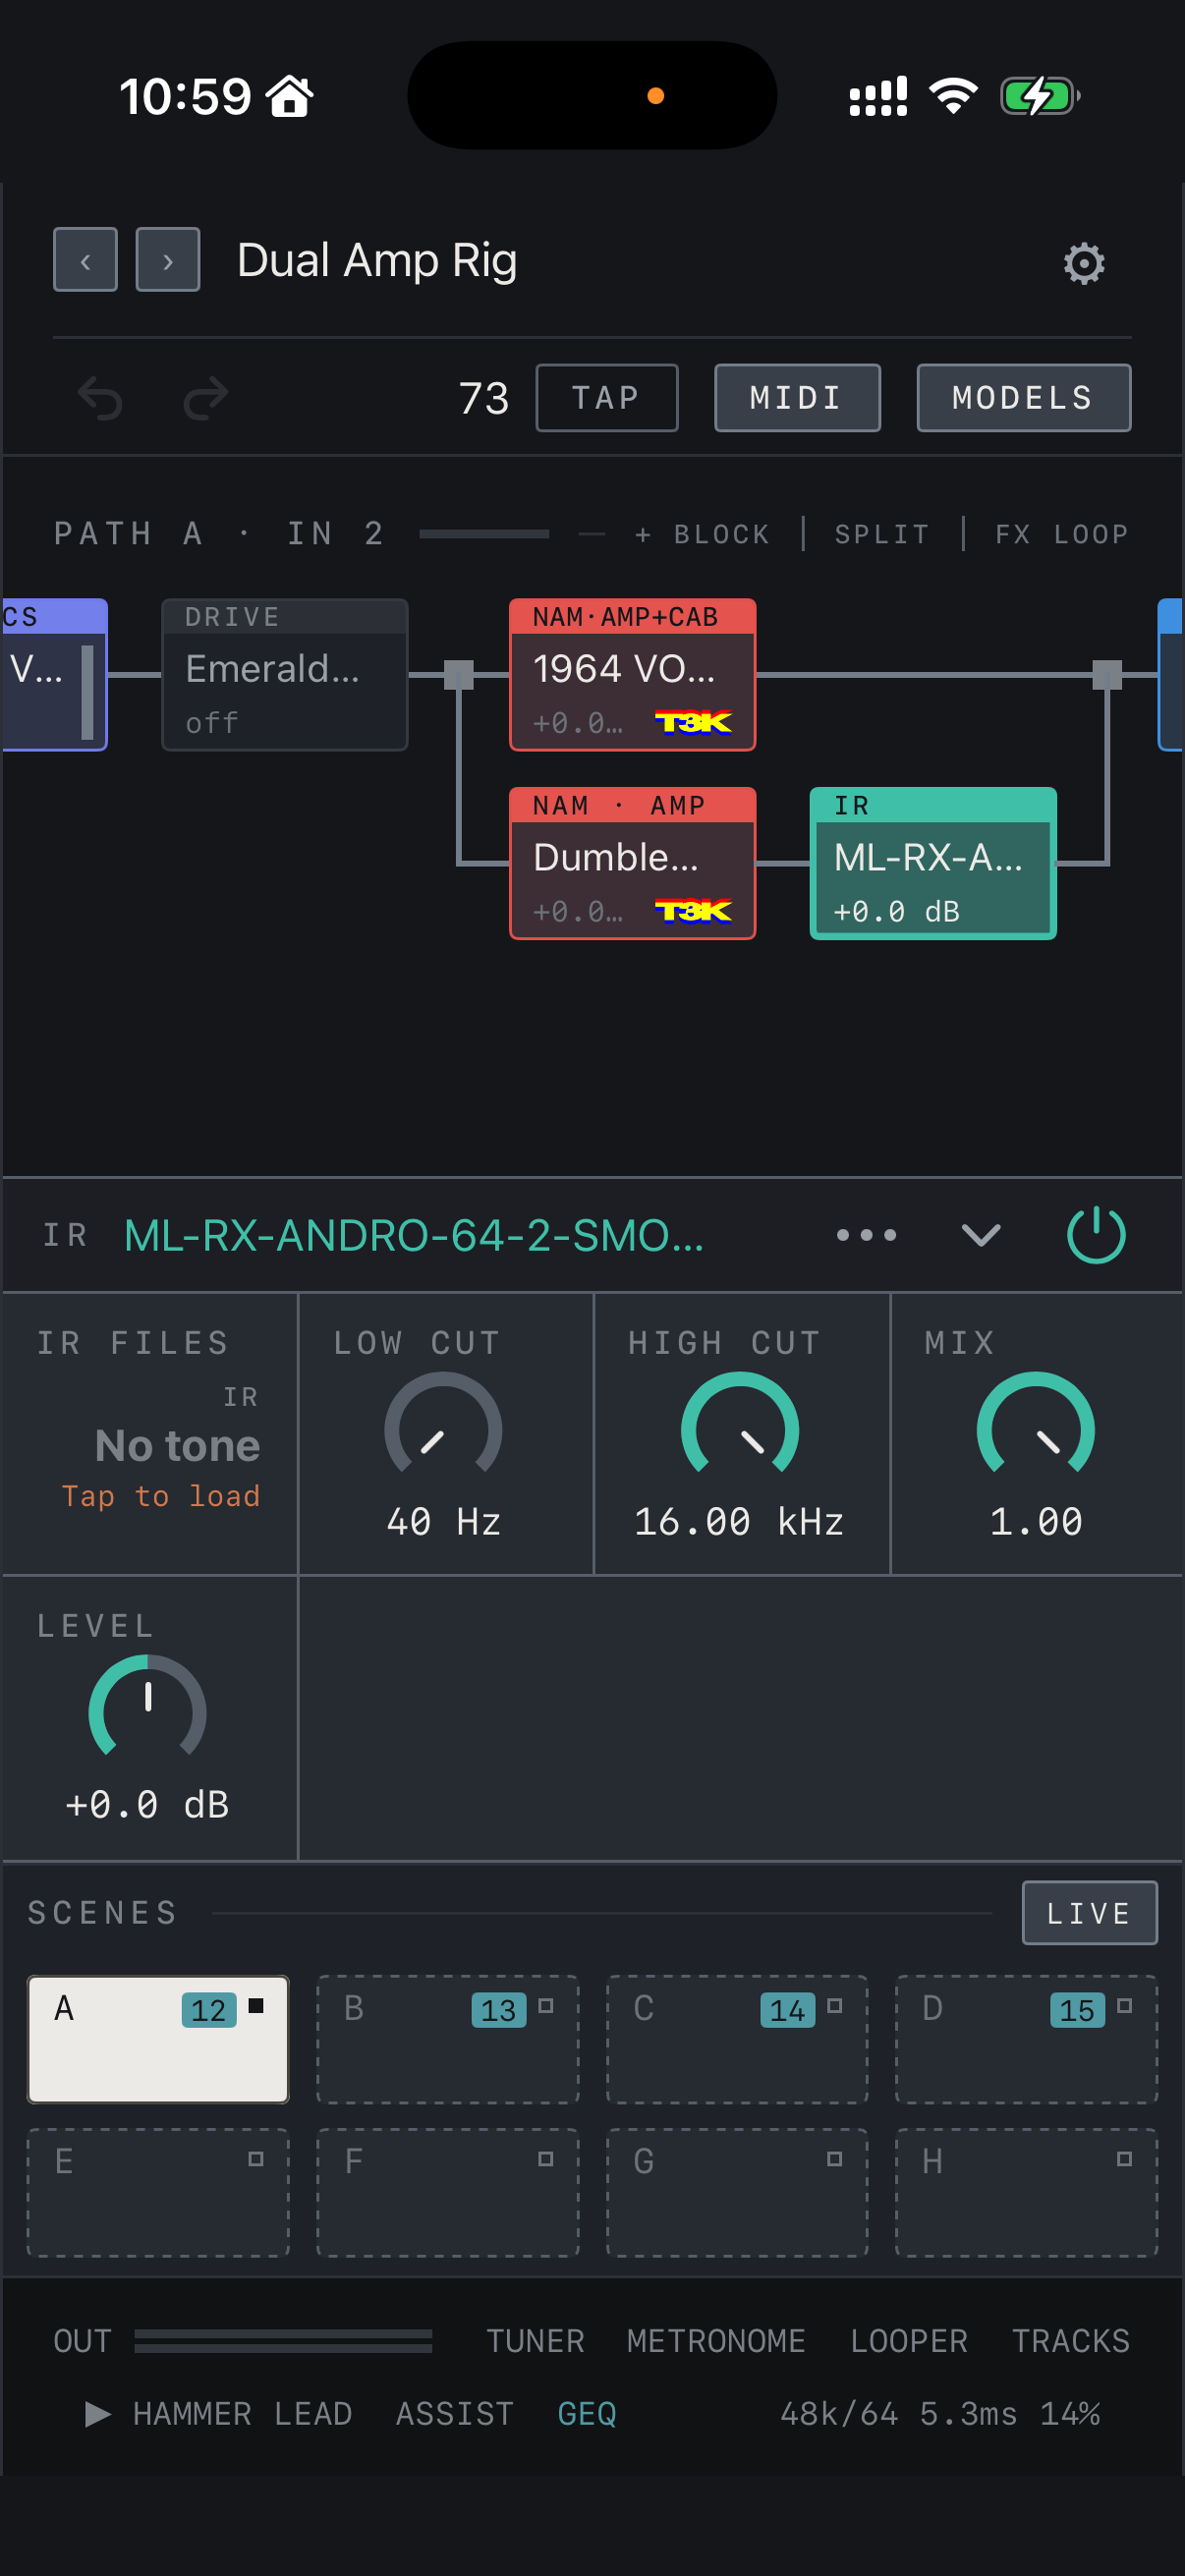Select scene A
Image resolution: width=1185 pixels, height=2576 pixels.
click(x=158, y=2039)
